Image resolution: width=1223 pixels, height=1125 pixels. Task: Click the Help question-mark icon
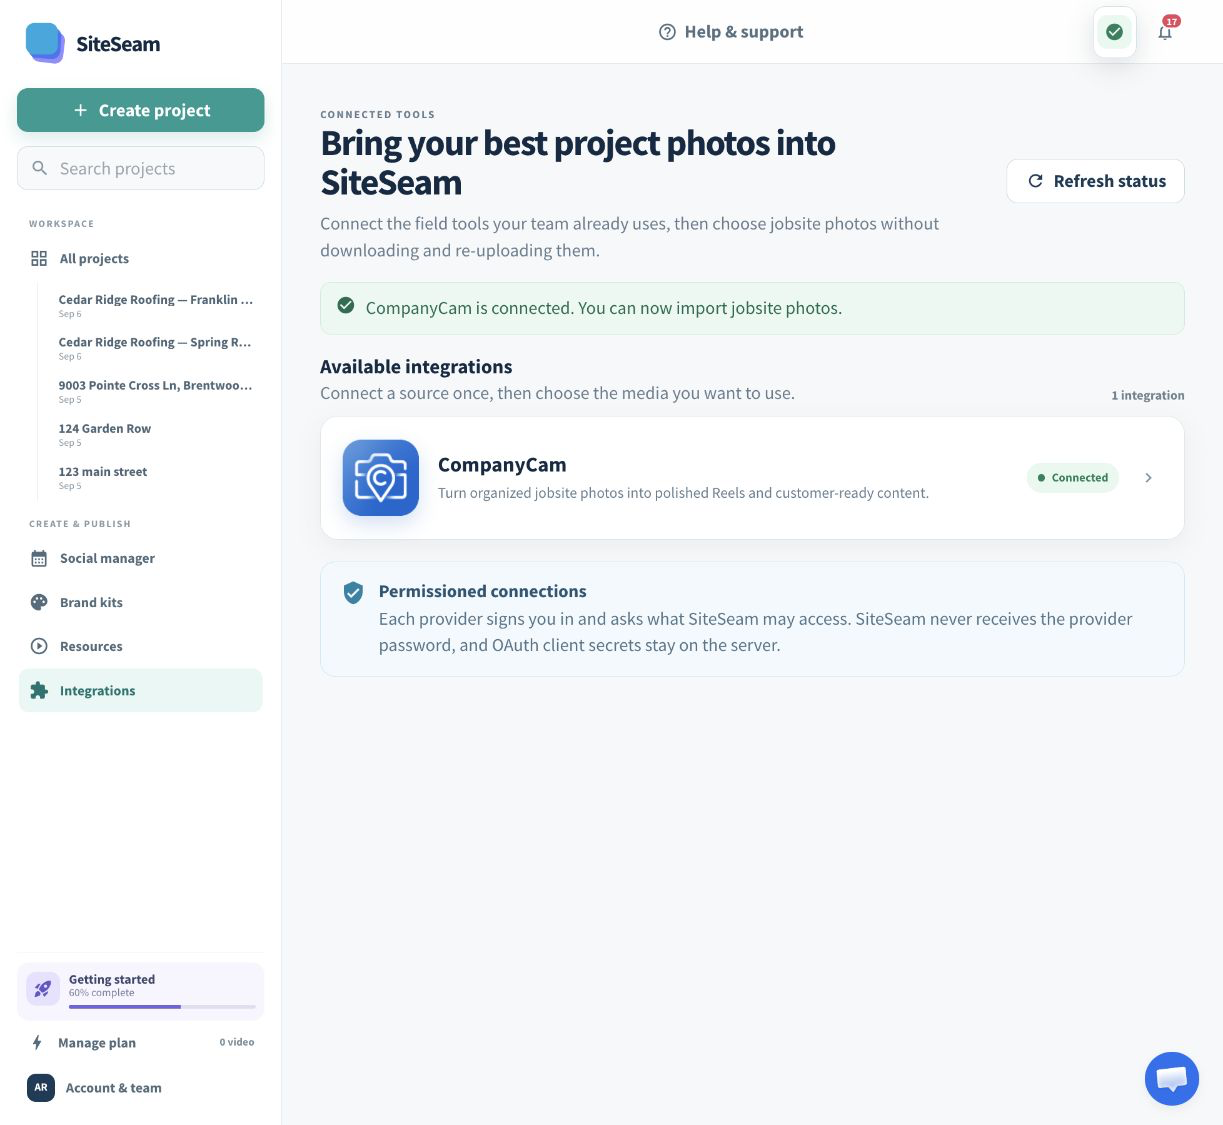[x=667, y=32]
